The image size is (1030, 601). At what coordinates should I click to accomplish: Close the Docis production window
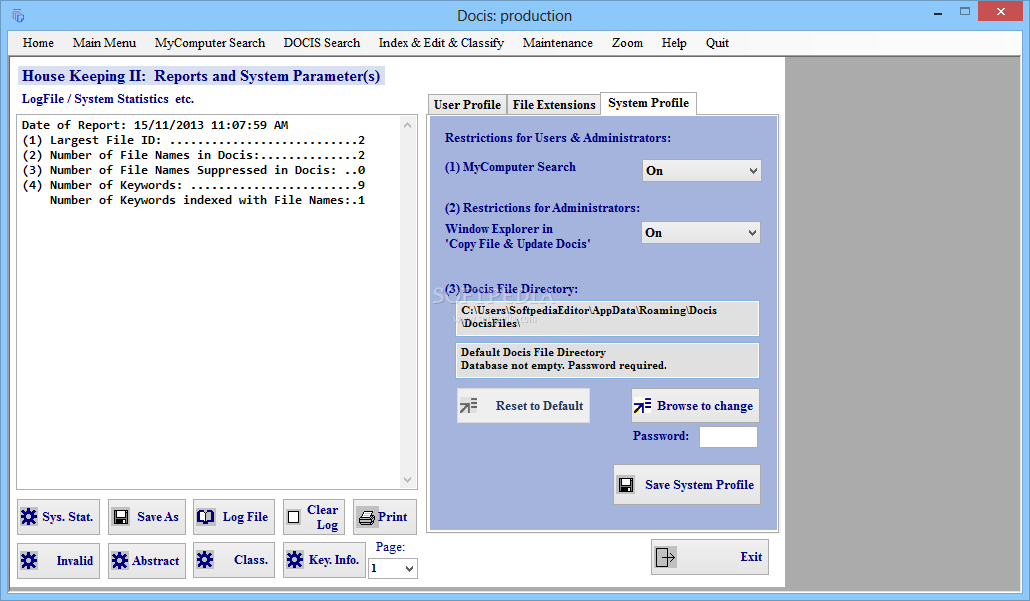[x=1000, y=11]
